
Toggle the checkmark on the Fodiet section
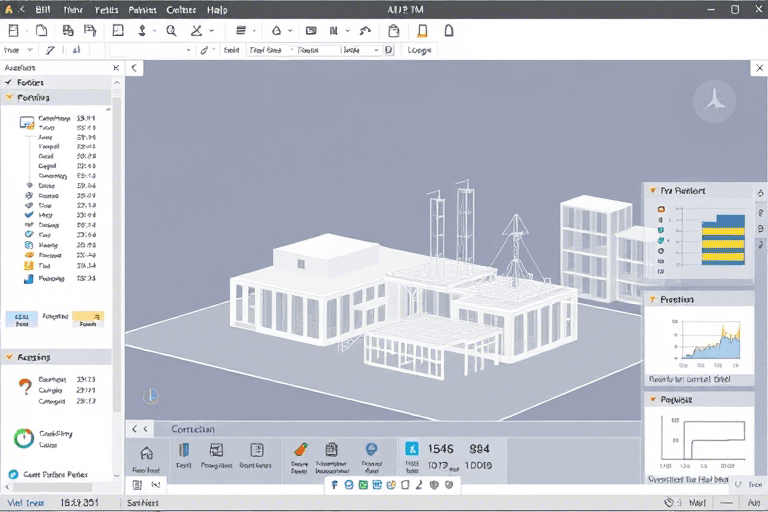tap(8, 82)
